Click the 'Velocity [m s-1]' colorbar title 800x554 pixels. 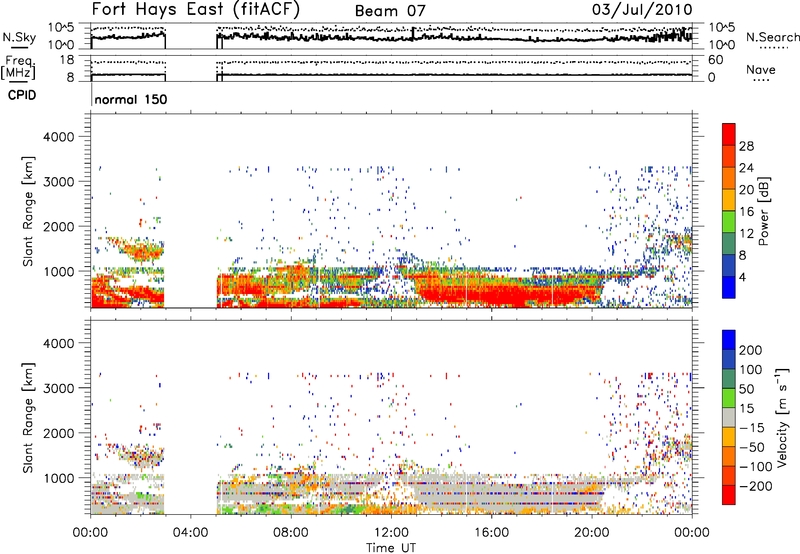(x=781, y=417)
